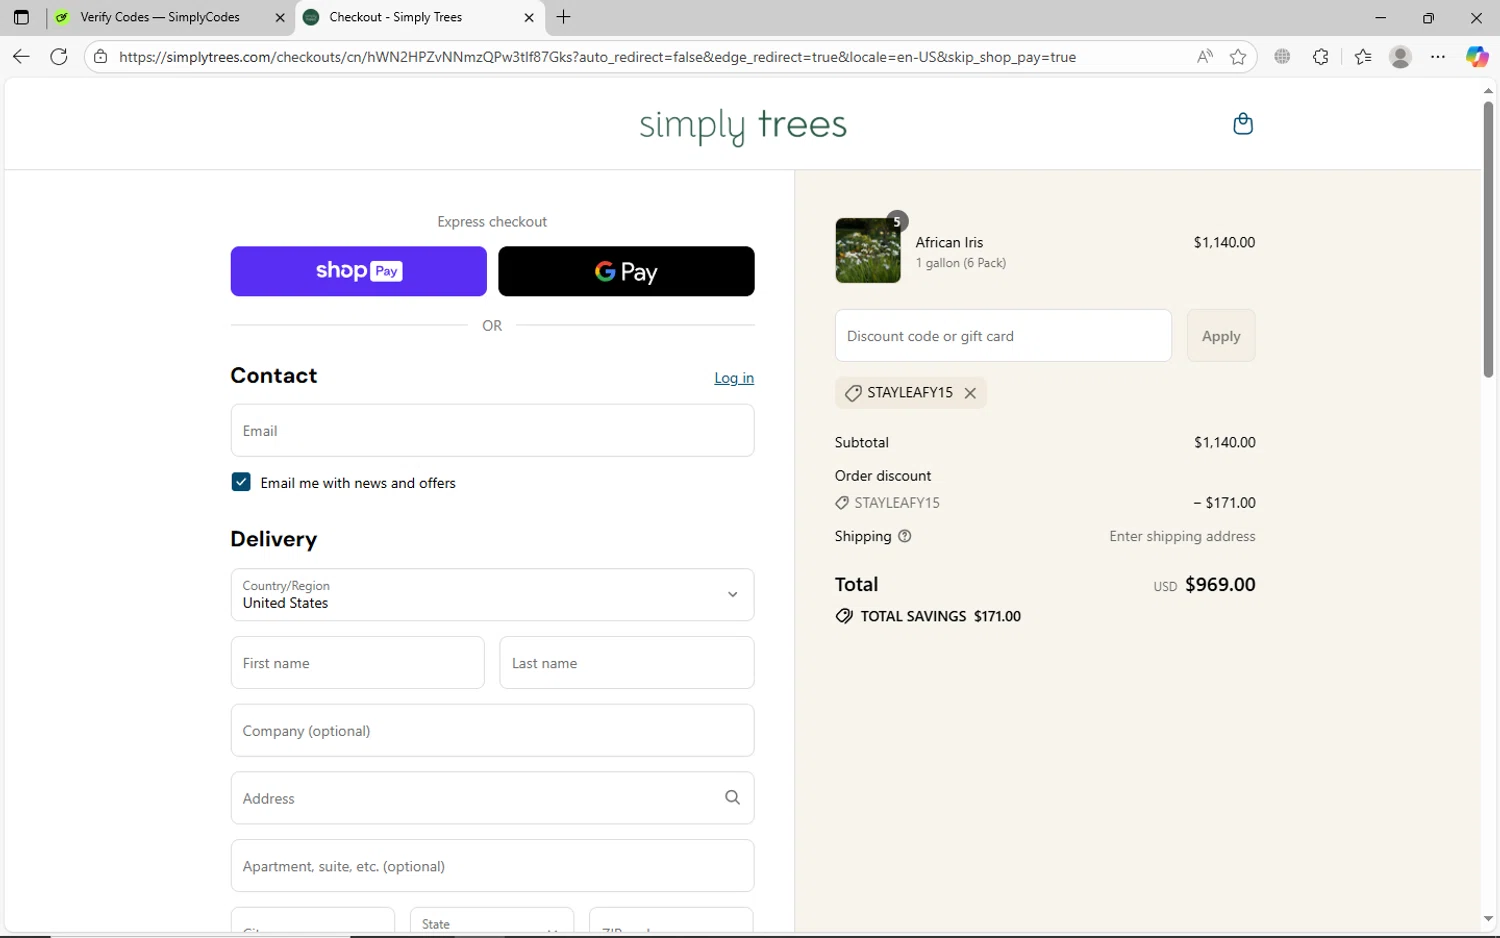
Task: Pay with Shop Pay button
Action: tap(358, 271)
